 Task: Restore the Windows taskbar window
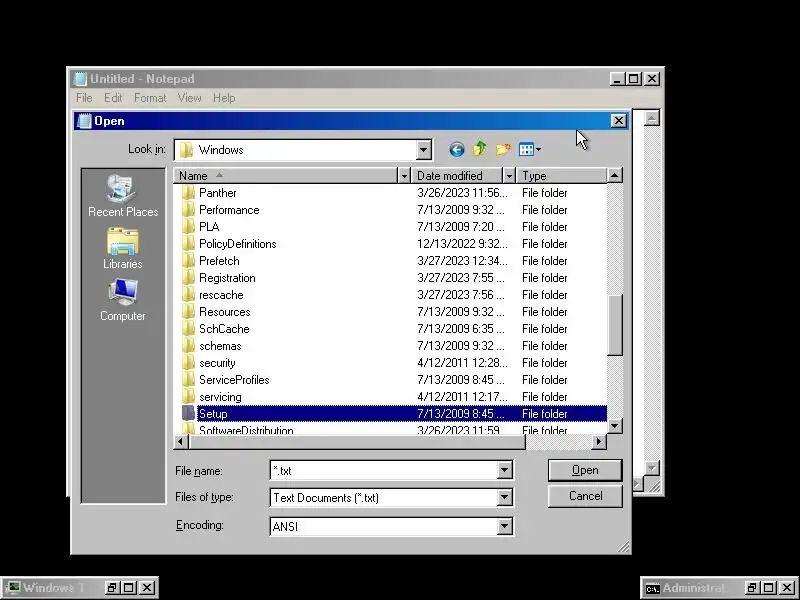pyautogui.click(x=112, y=588)
